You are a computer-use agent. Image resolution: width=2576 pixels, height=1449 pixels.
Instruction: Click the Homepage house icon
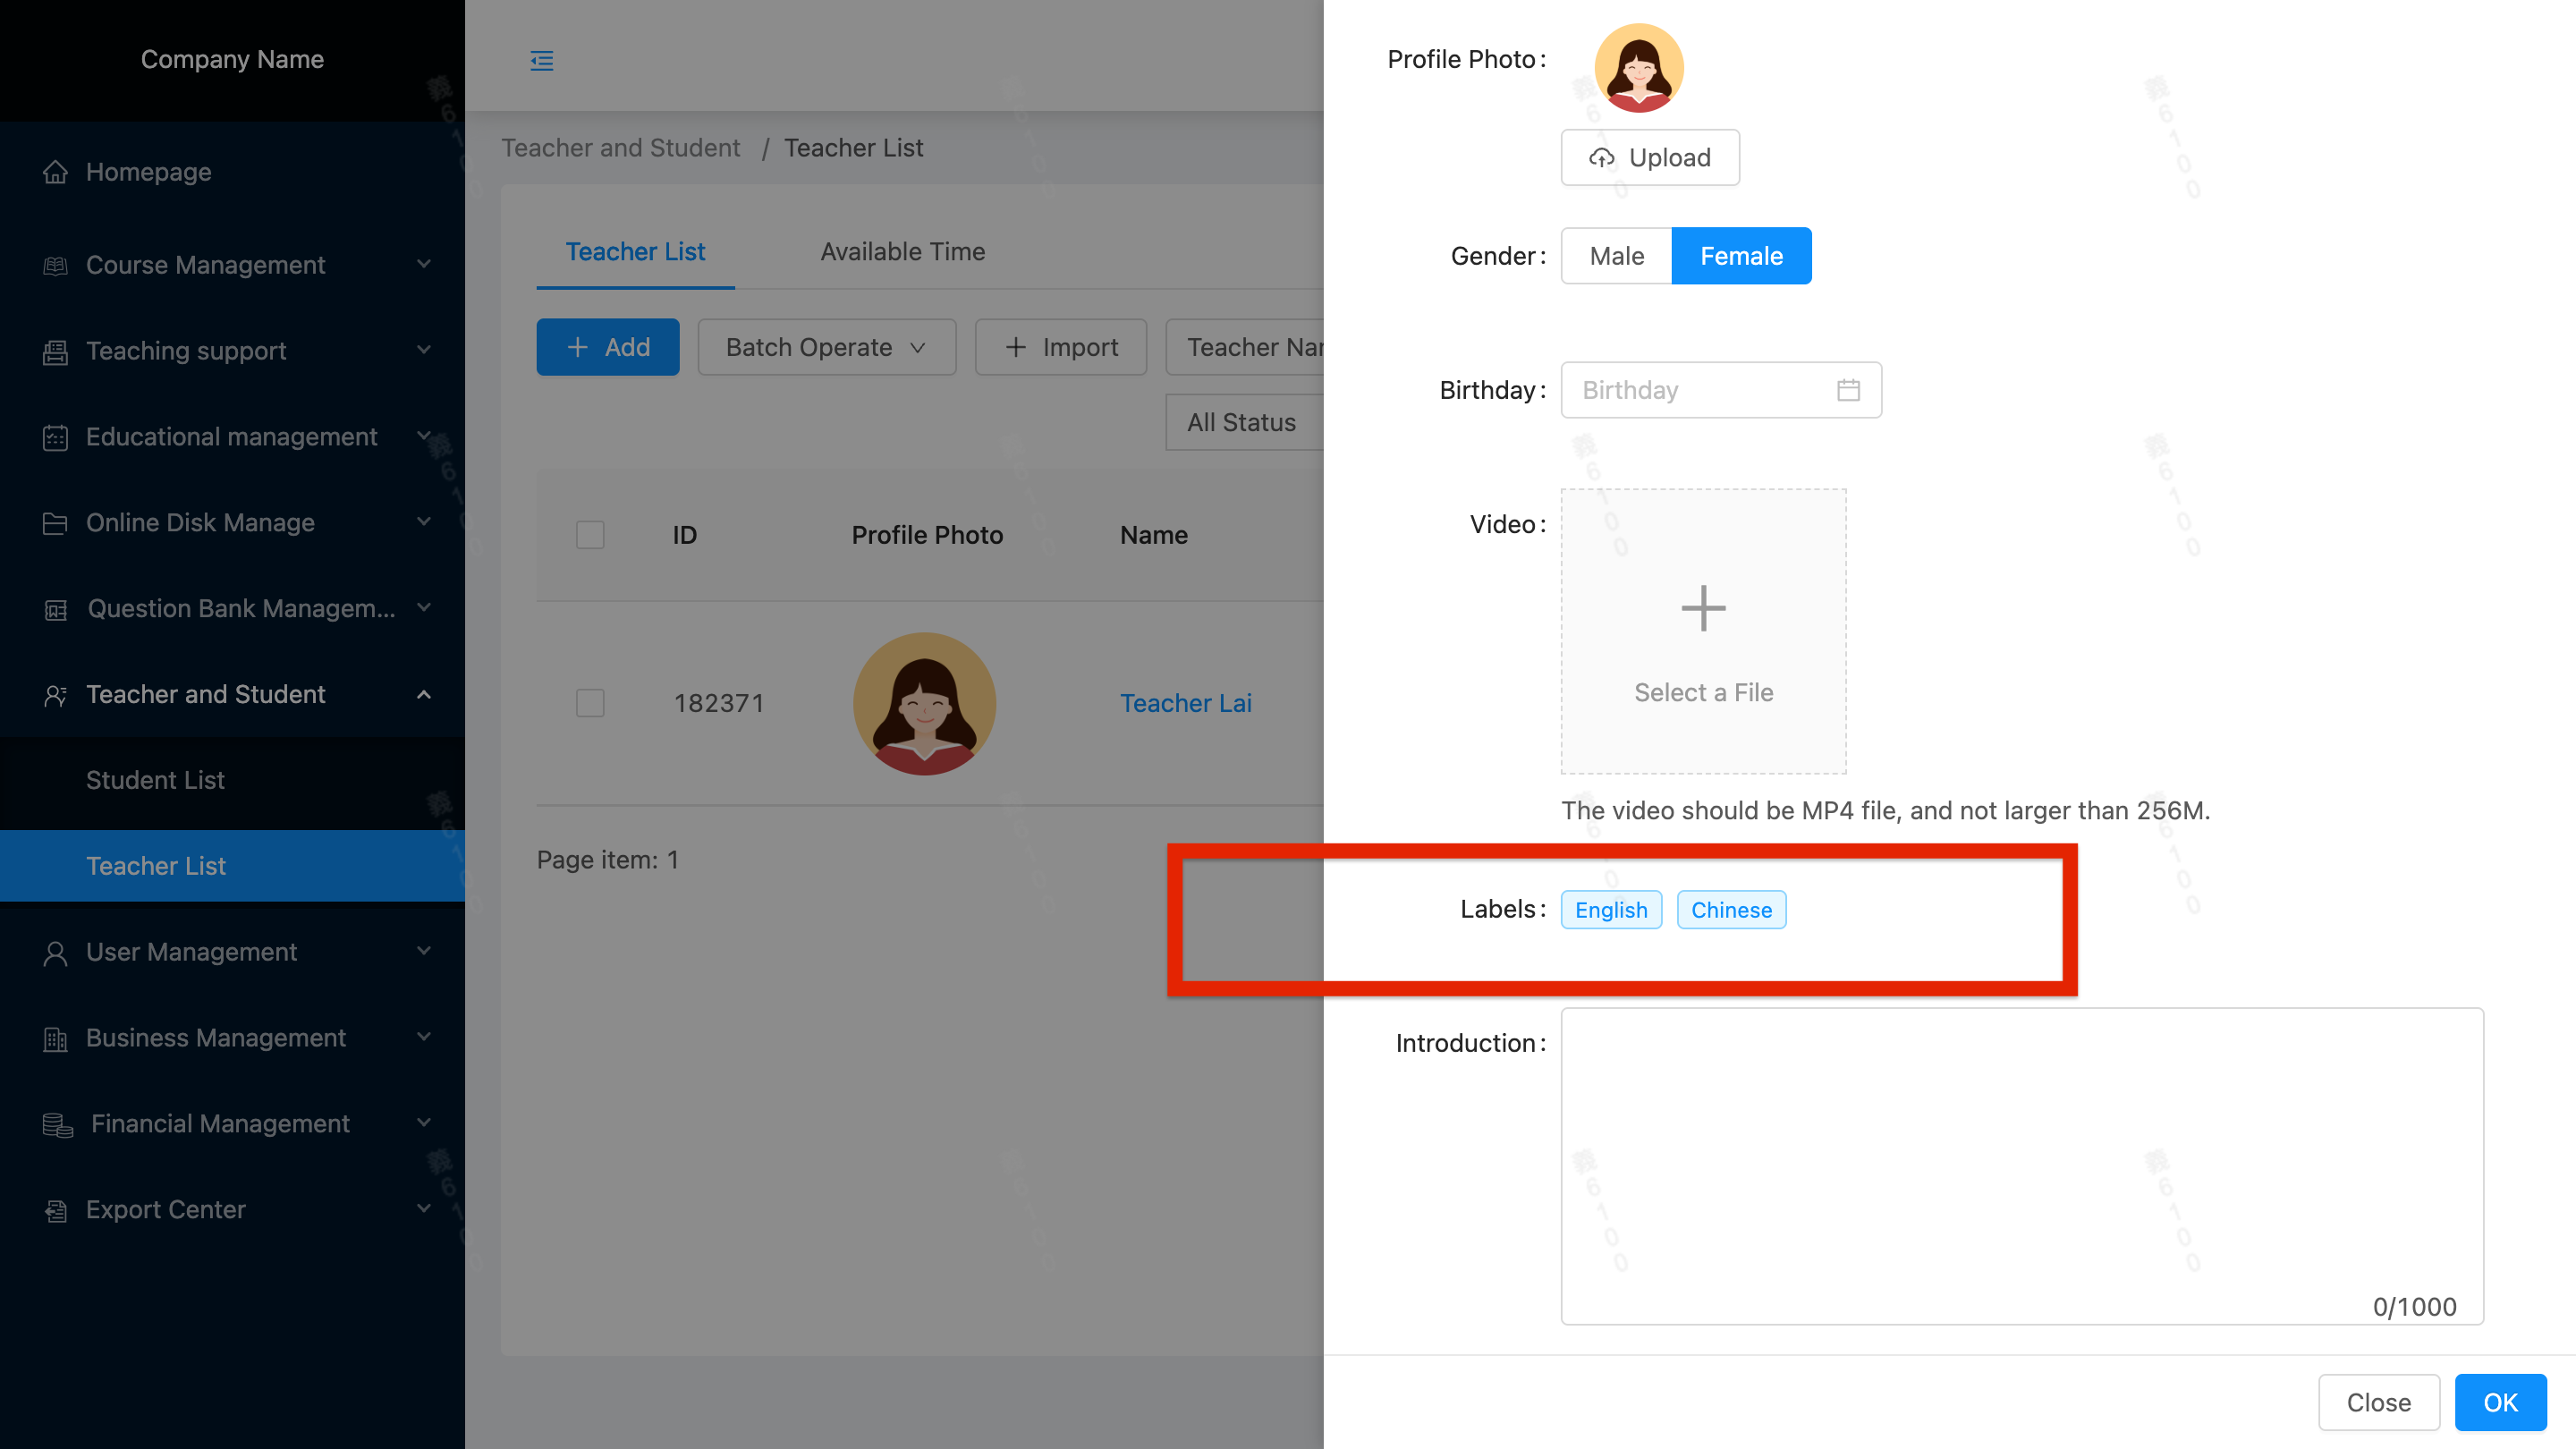pyautogui.click(x=56, y=172)
